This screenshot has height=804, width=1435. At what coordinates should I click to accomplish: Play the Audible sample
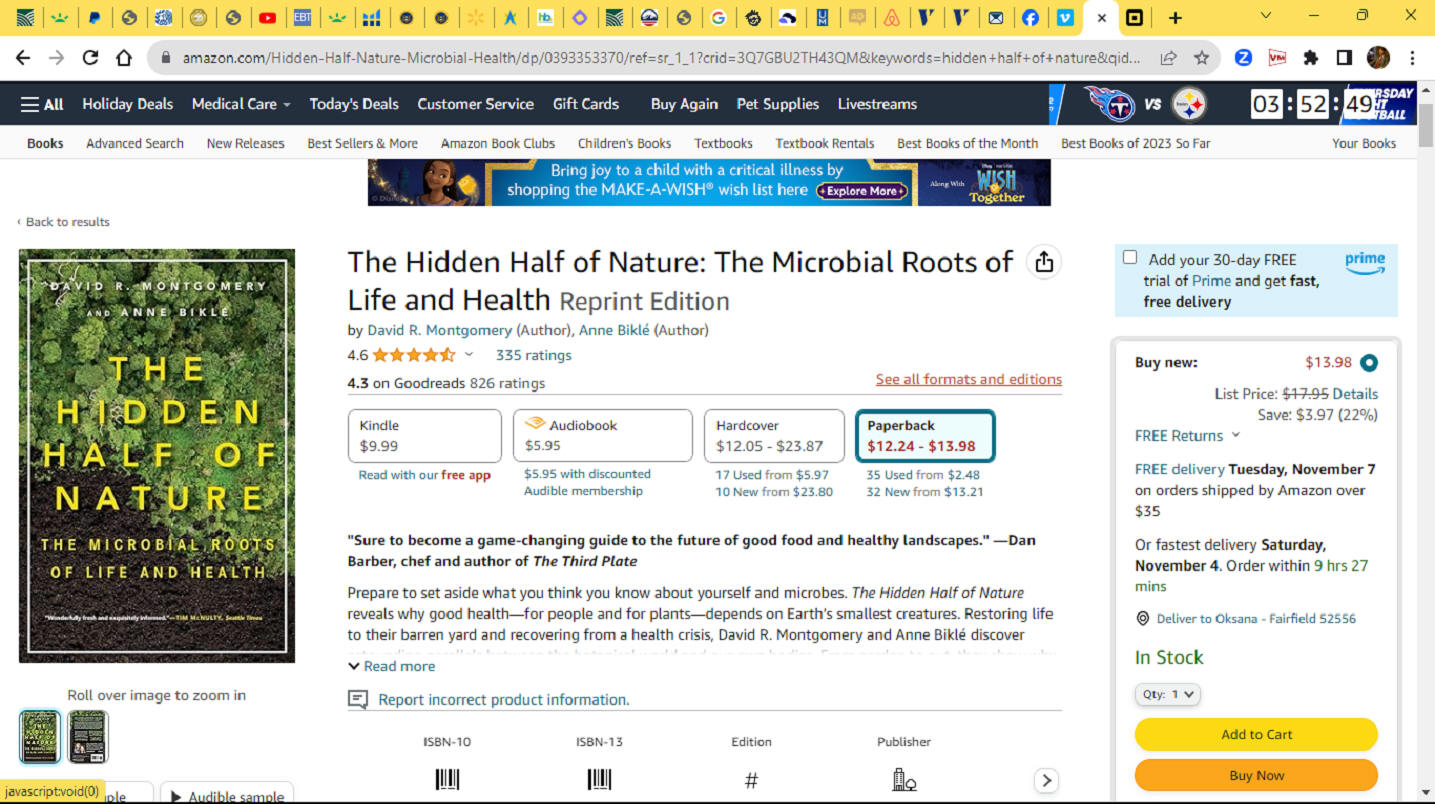point(228,794)
